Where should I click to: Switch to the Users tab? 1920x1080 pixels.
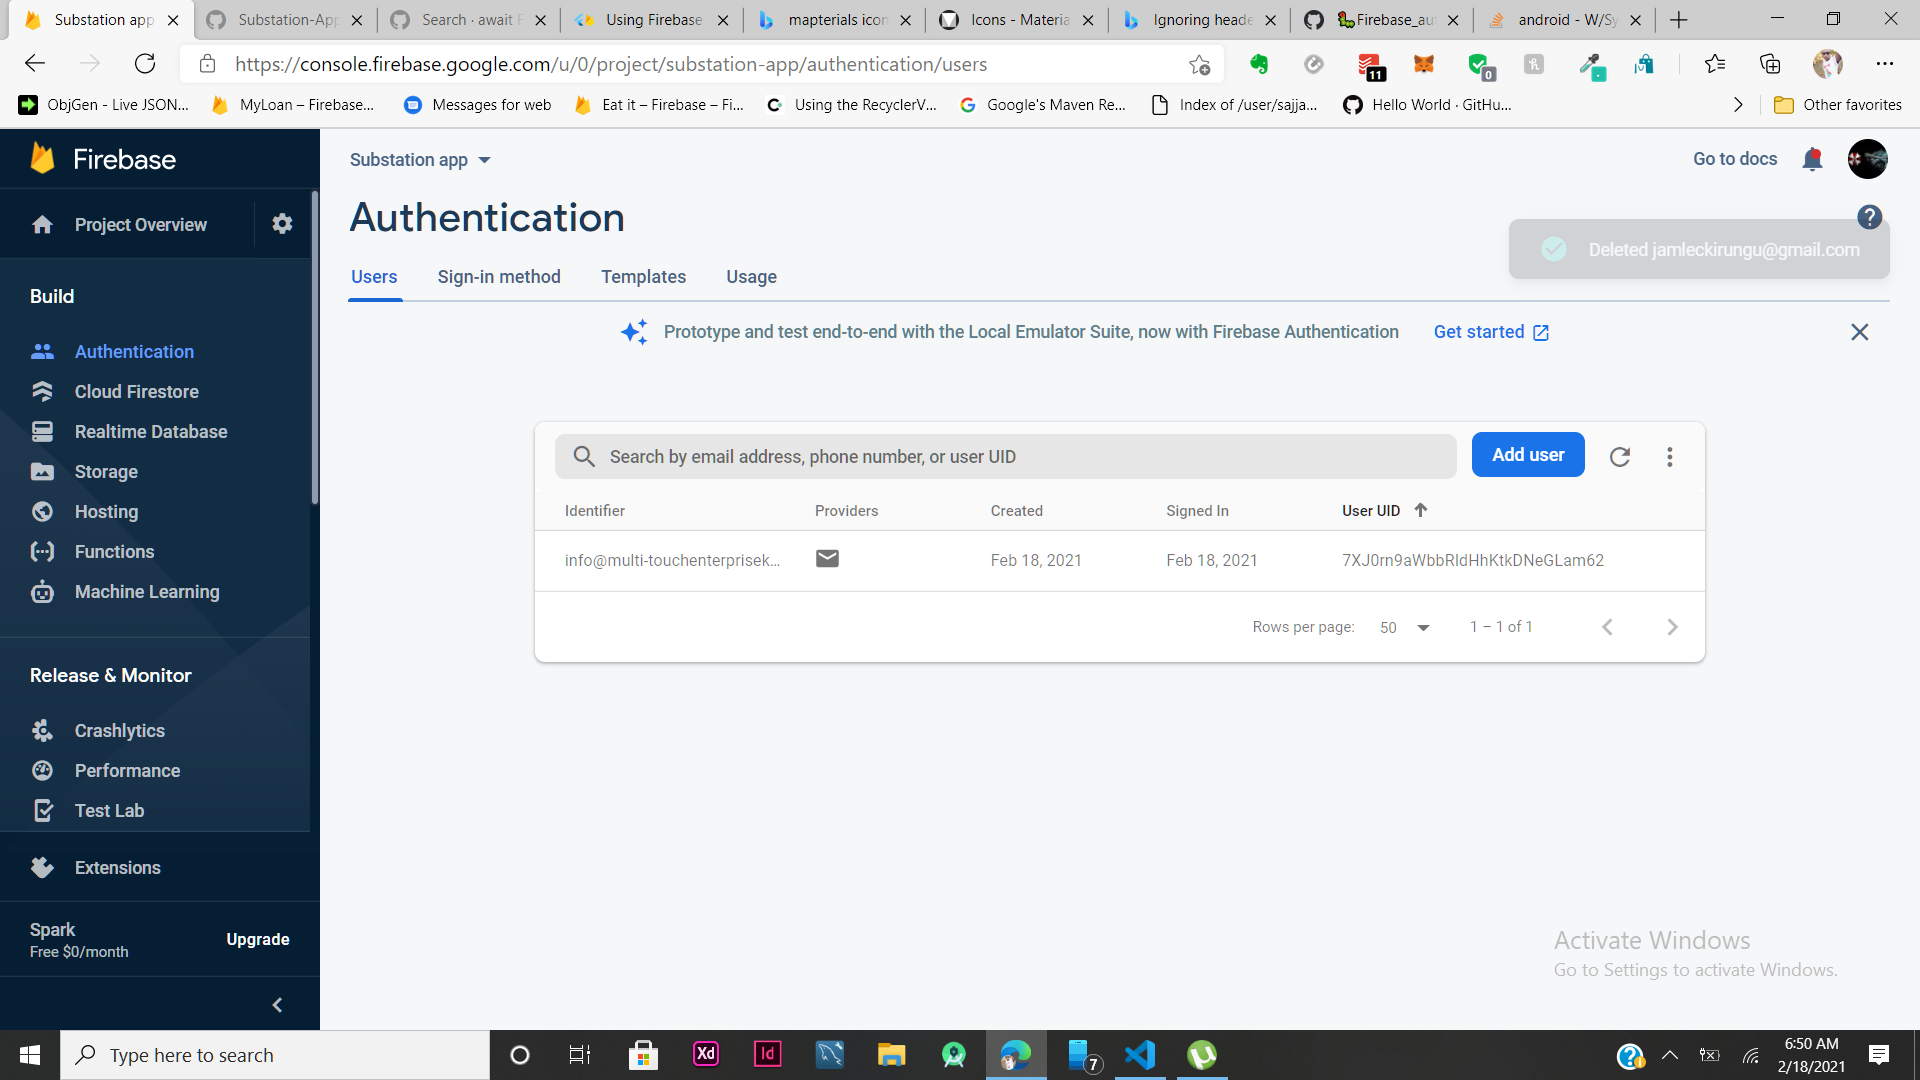point(374,277)
